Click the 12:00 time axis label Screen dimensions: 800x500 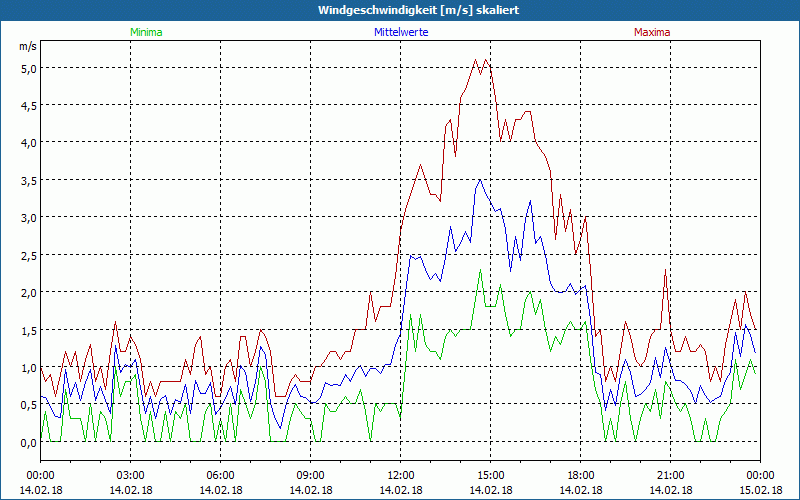click(401, 476)
